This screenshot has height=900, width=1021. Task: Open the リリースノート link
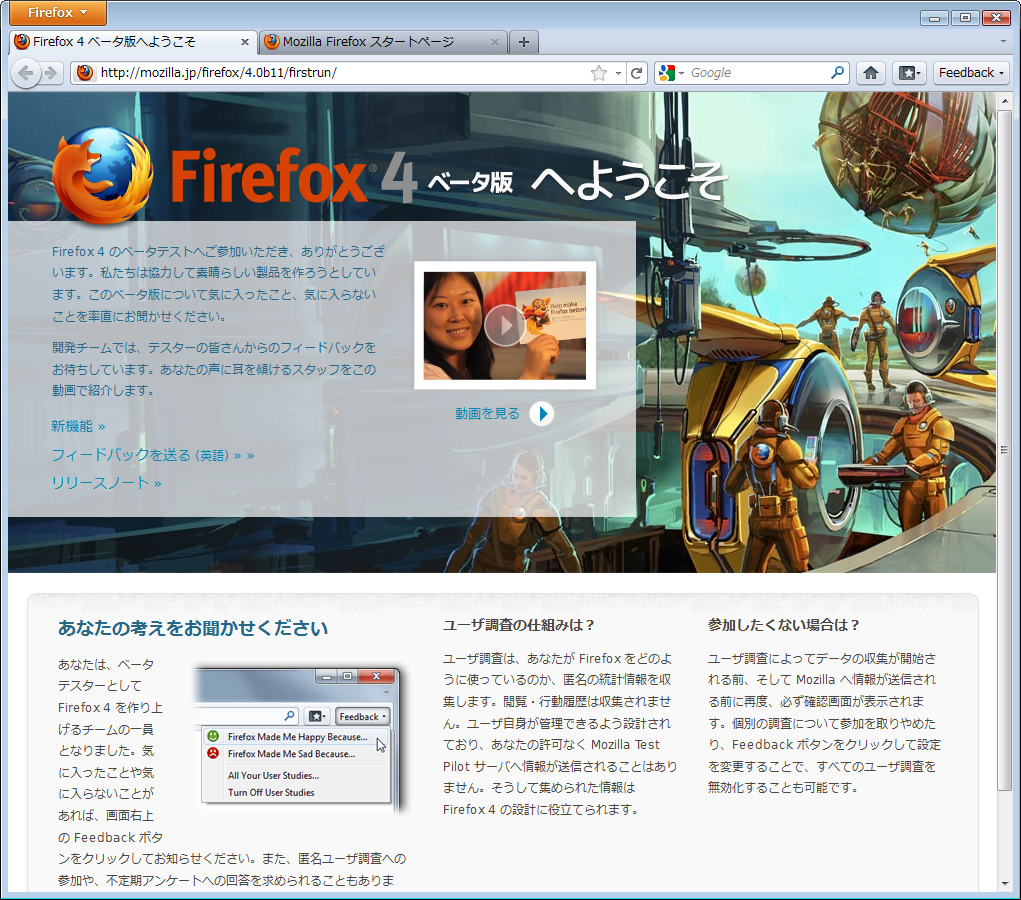coord(107,483)
